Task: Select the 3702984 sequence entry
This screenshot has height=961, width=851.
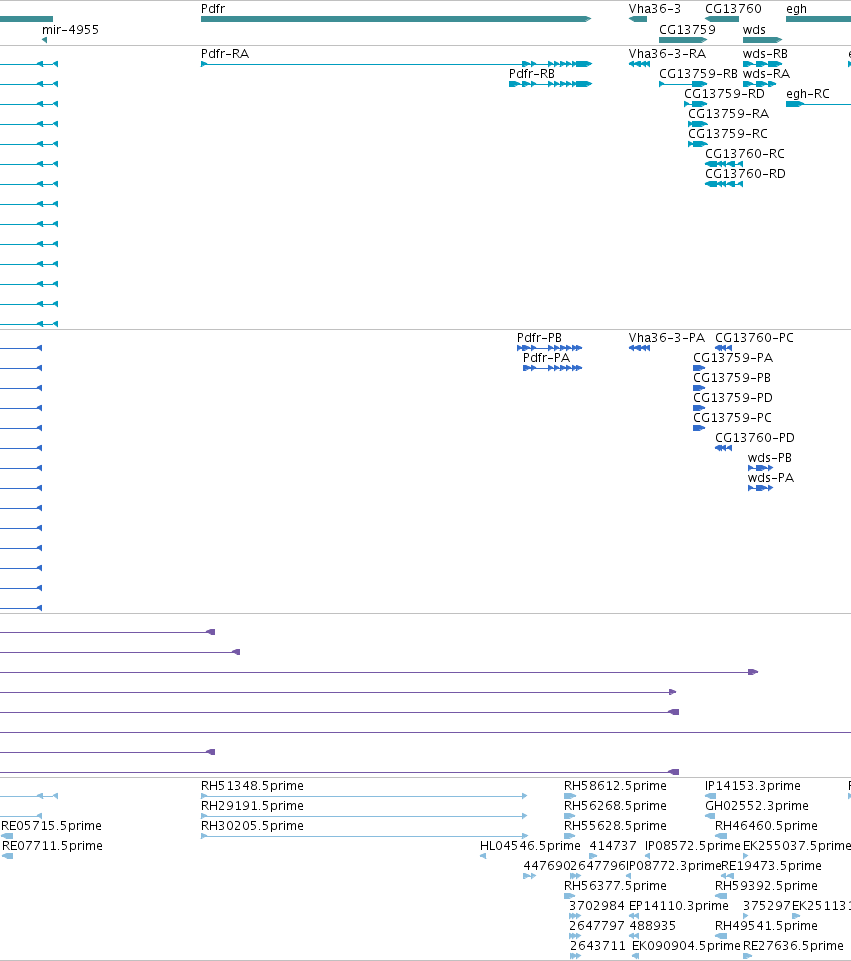Action: coord(597,906)
